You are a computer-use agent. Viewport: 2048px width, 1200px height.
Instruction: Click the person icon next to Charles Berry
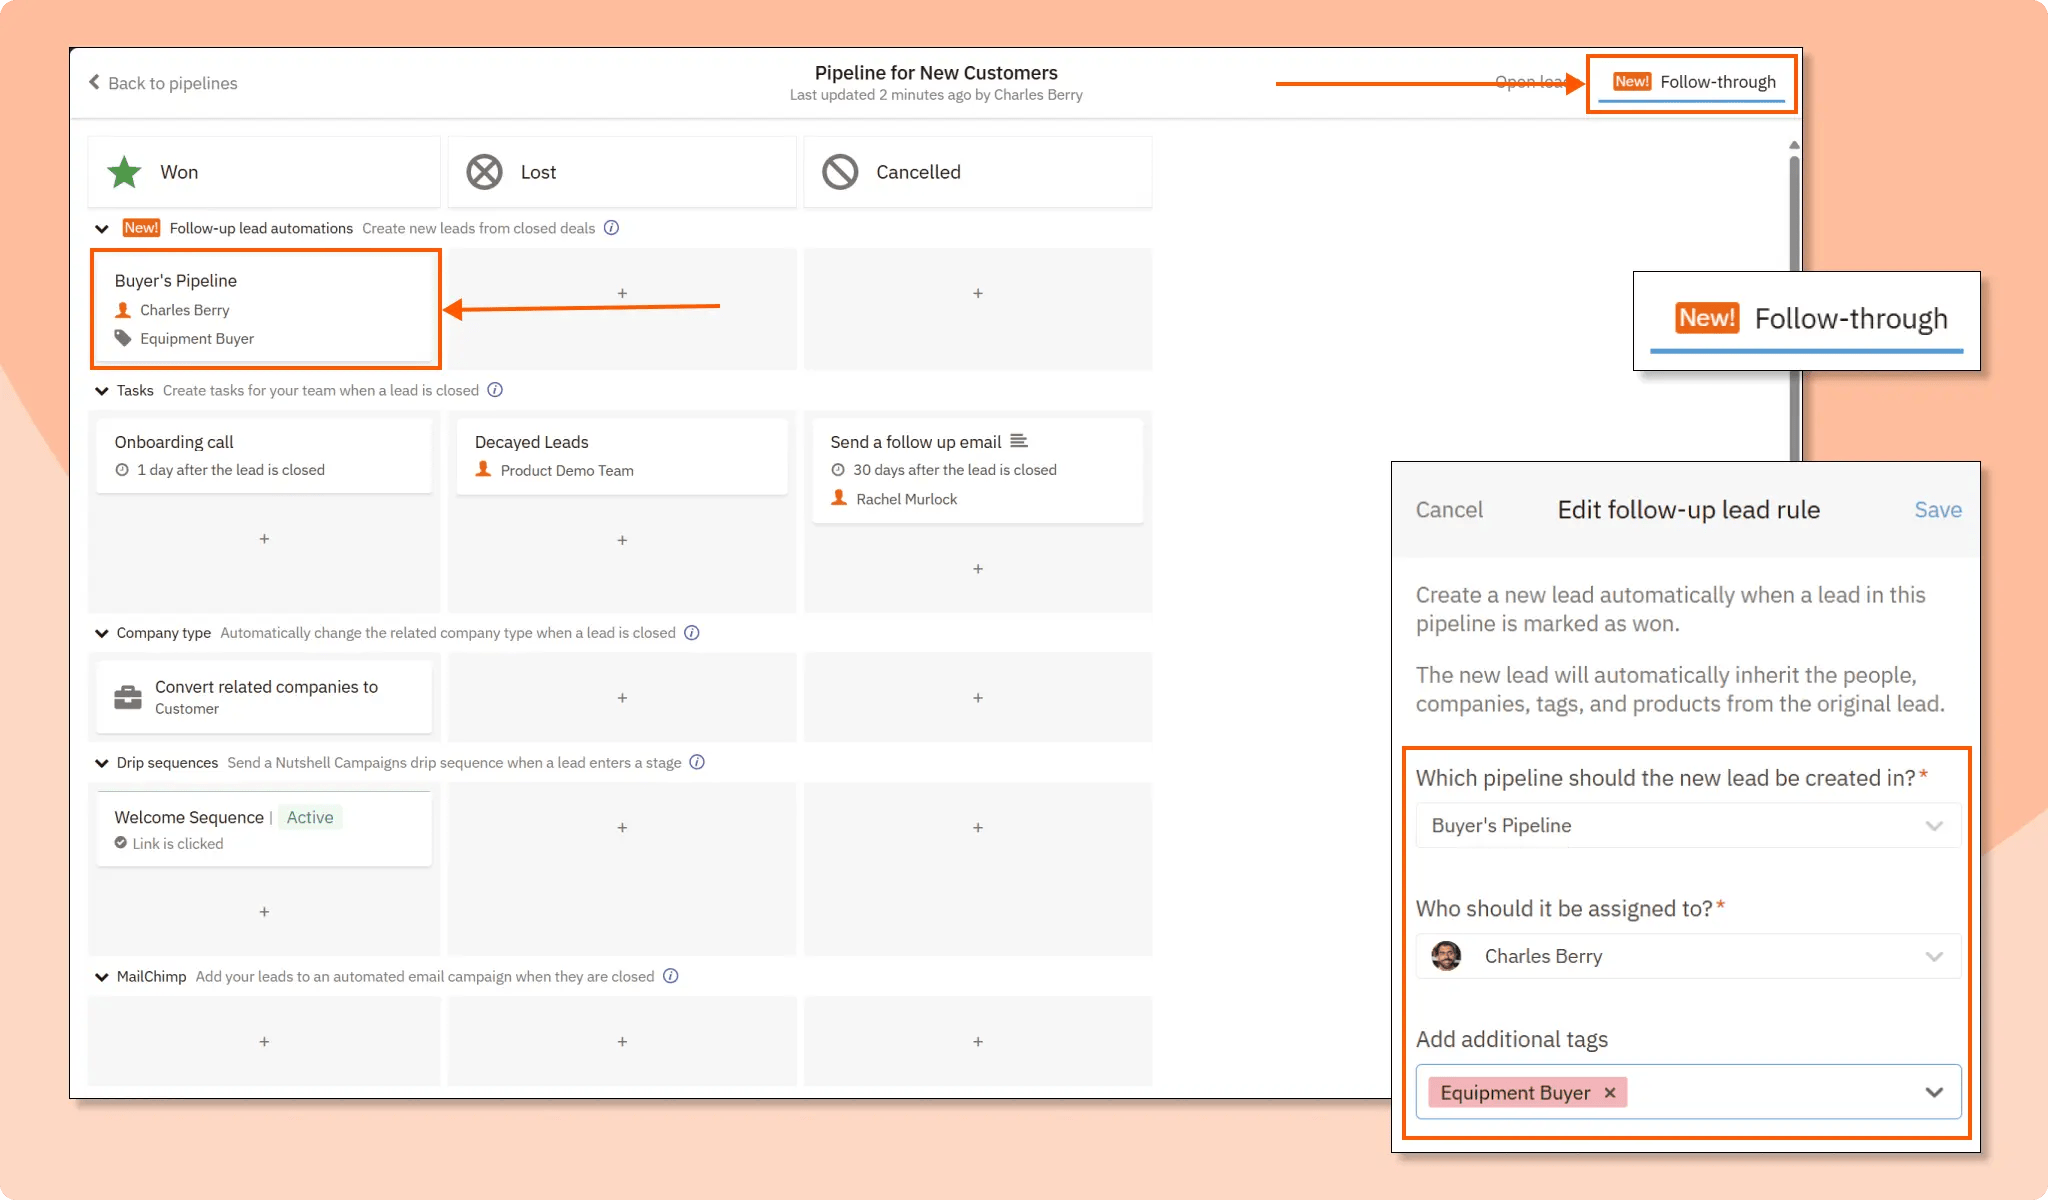point(123,310)
